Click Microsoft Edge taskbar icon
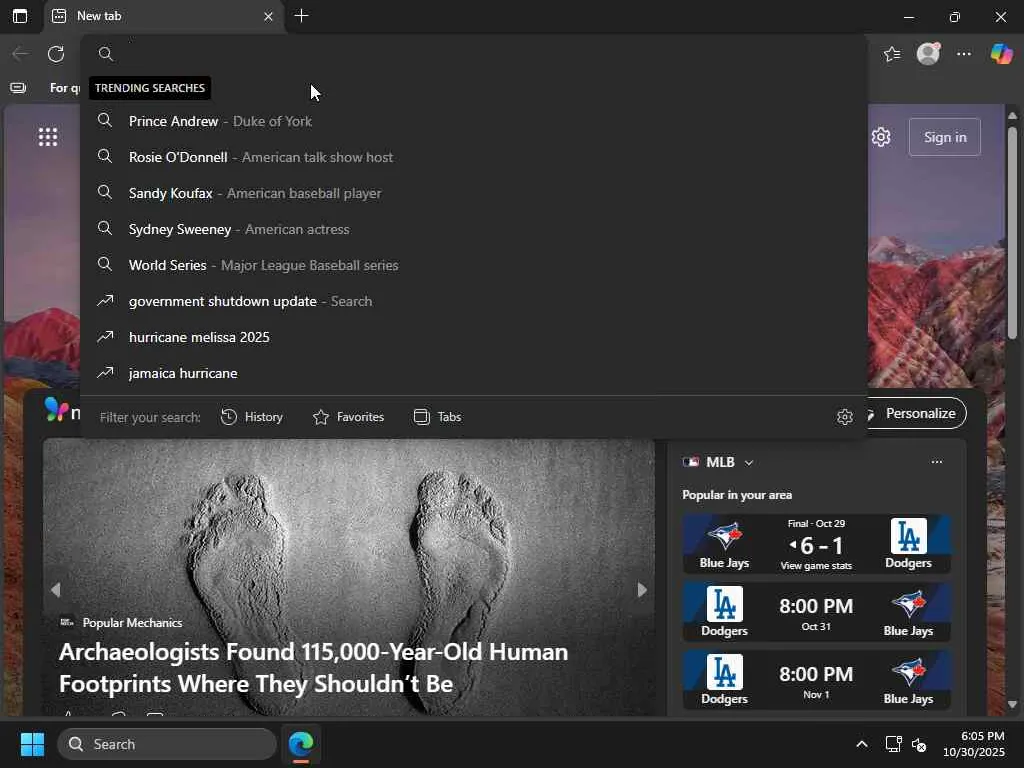The width and height of the screenshot is (1024, 768). tap(301, 744)
